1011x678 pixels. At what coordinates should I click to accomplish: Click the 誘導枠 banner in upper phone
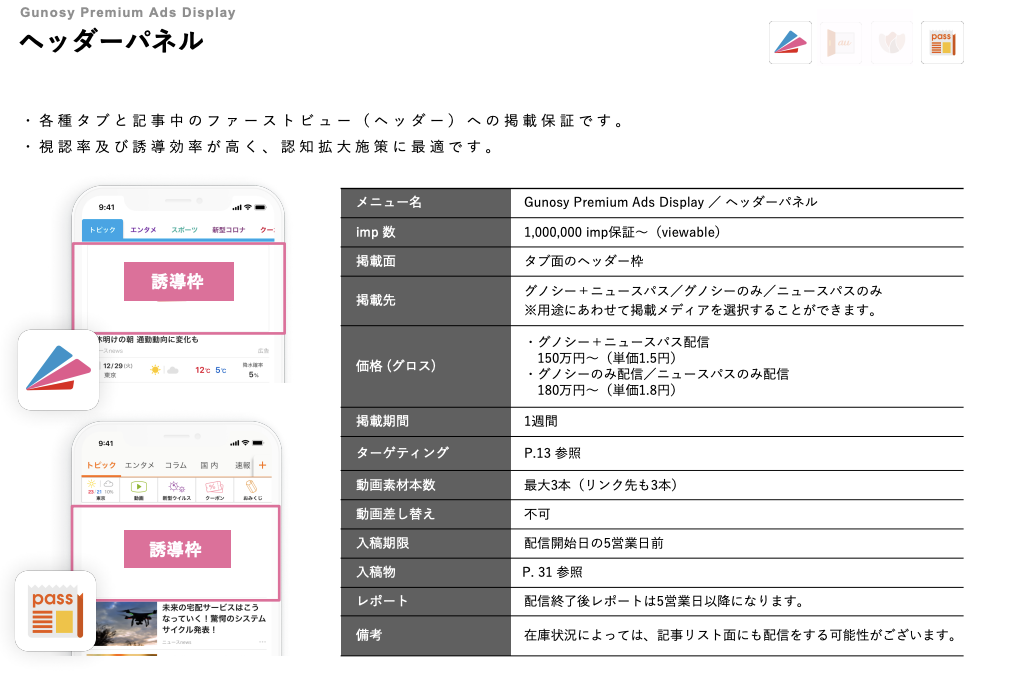point(178,282)
